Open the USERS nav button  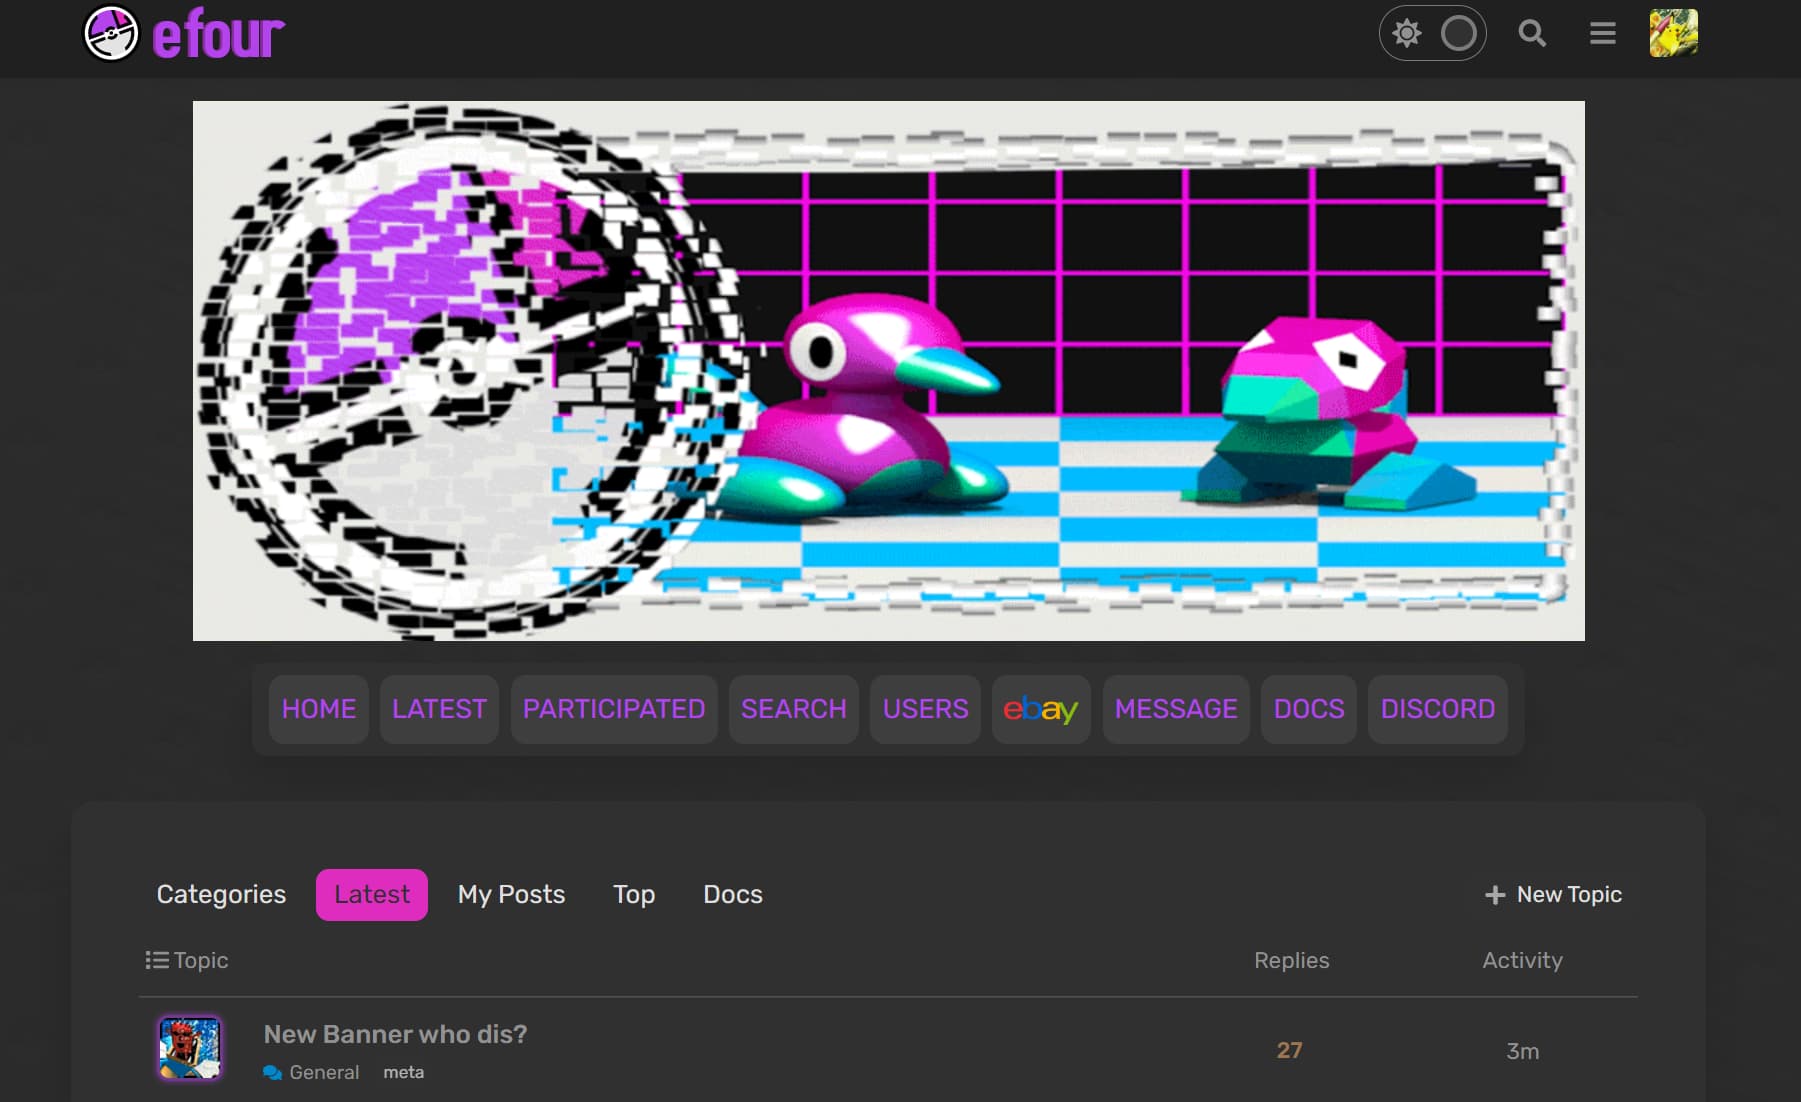(925, 709)
